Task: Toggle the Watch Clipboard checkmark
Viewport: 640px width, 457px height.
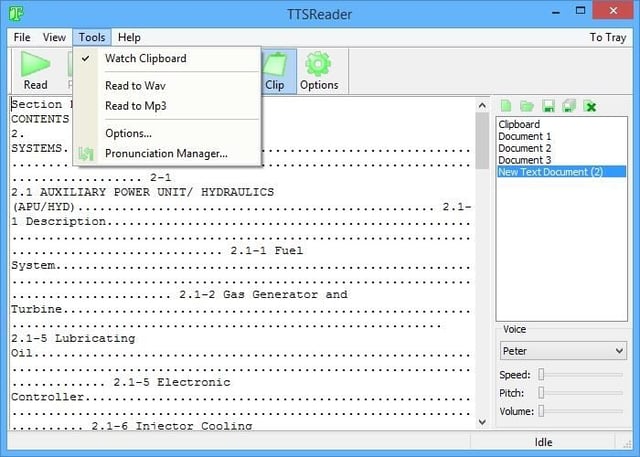Action: [x=85, y=58]
